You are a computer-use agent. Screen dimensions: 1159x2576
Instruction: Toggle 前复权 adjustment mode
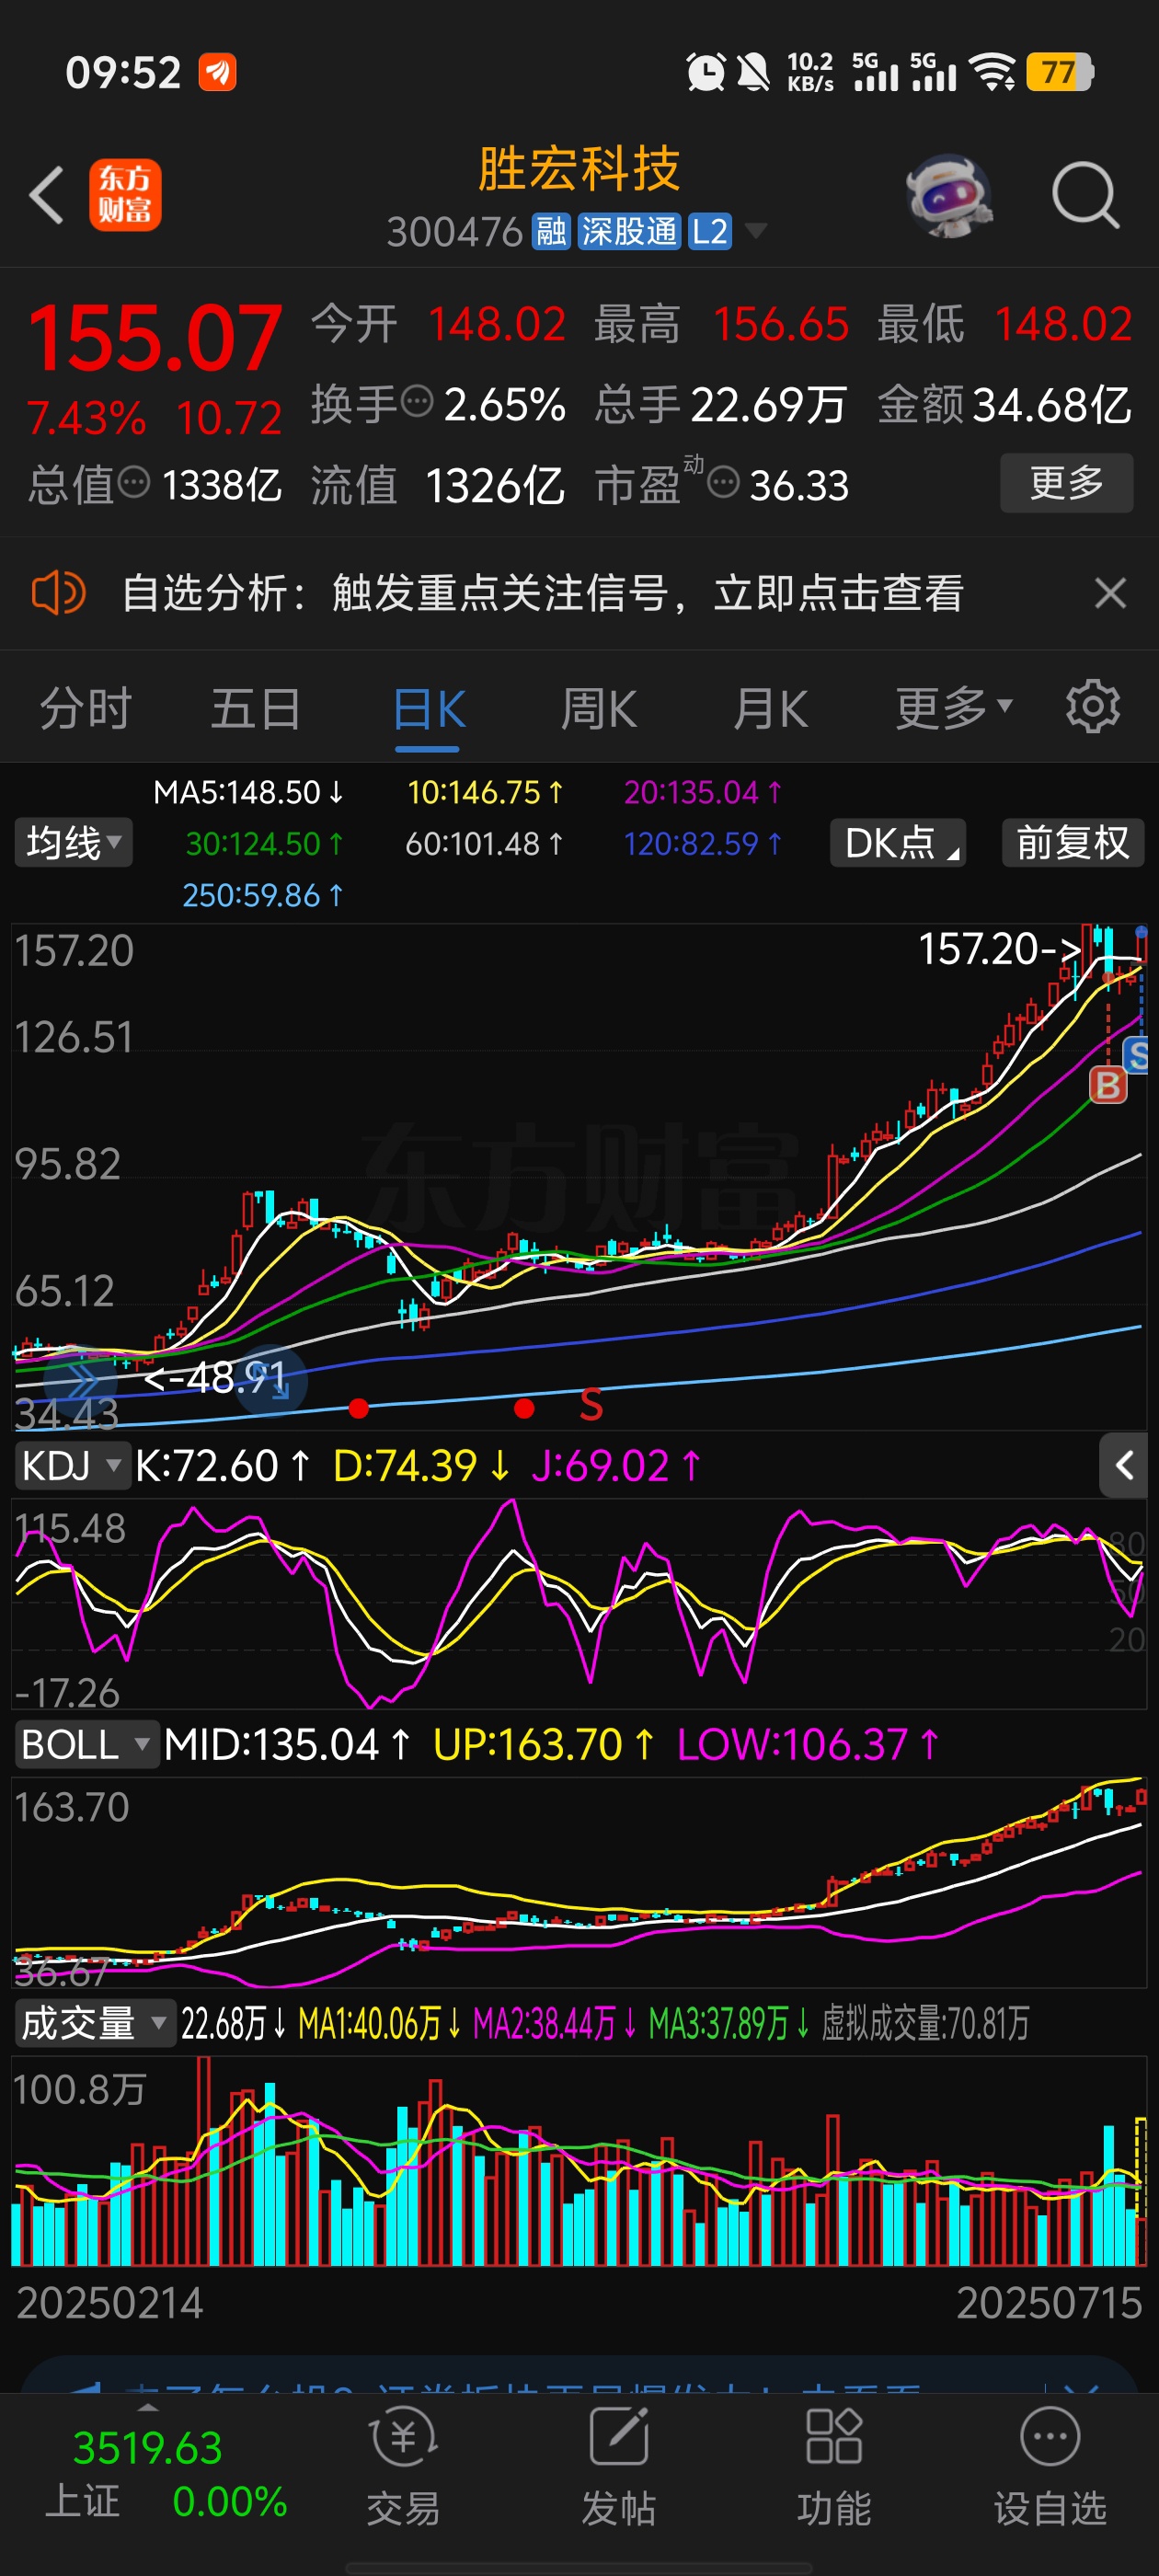pyautogui.click(x=1073, y=843)
